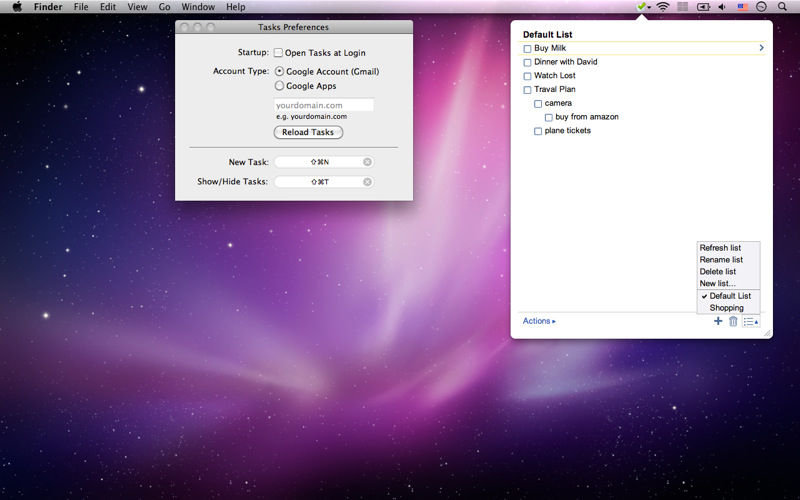Check the buy from amazon subtask

548,118
